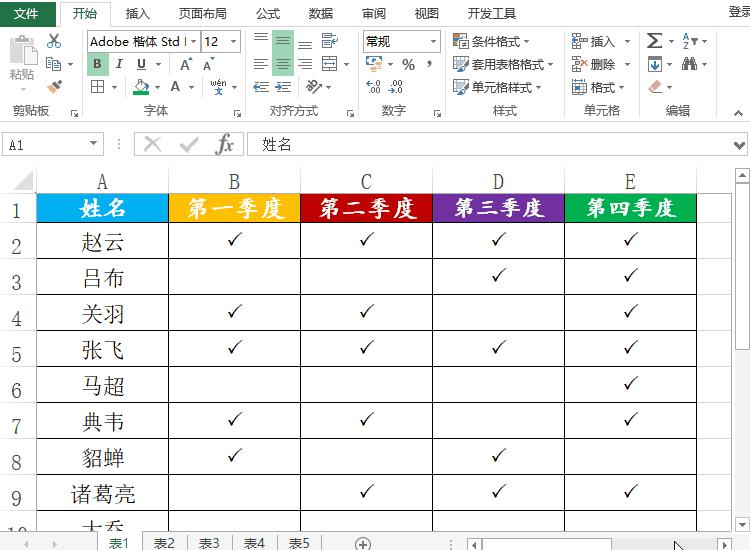The width and height of the screenshot is (750, 550).
Task: Open the 文件 menu
Action: point(26,13)
